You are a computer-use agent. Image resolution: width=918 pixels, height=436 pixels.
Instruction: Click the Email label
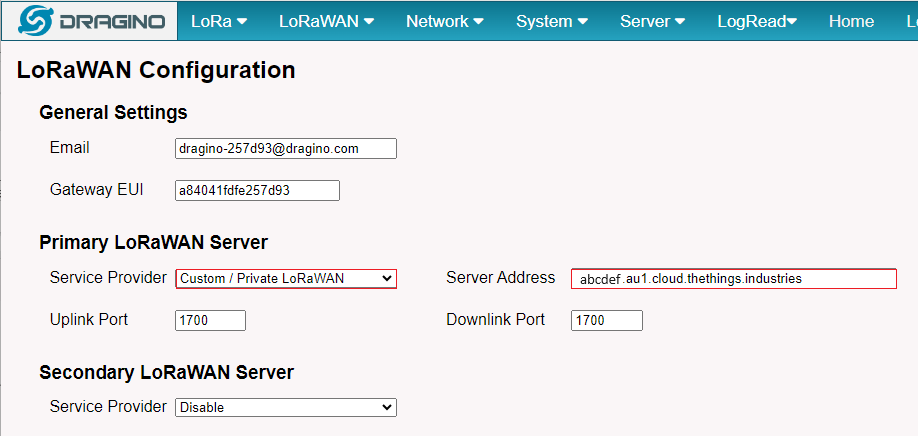tap(70, 147)
